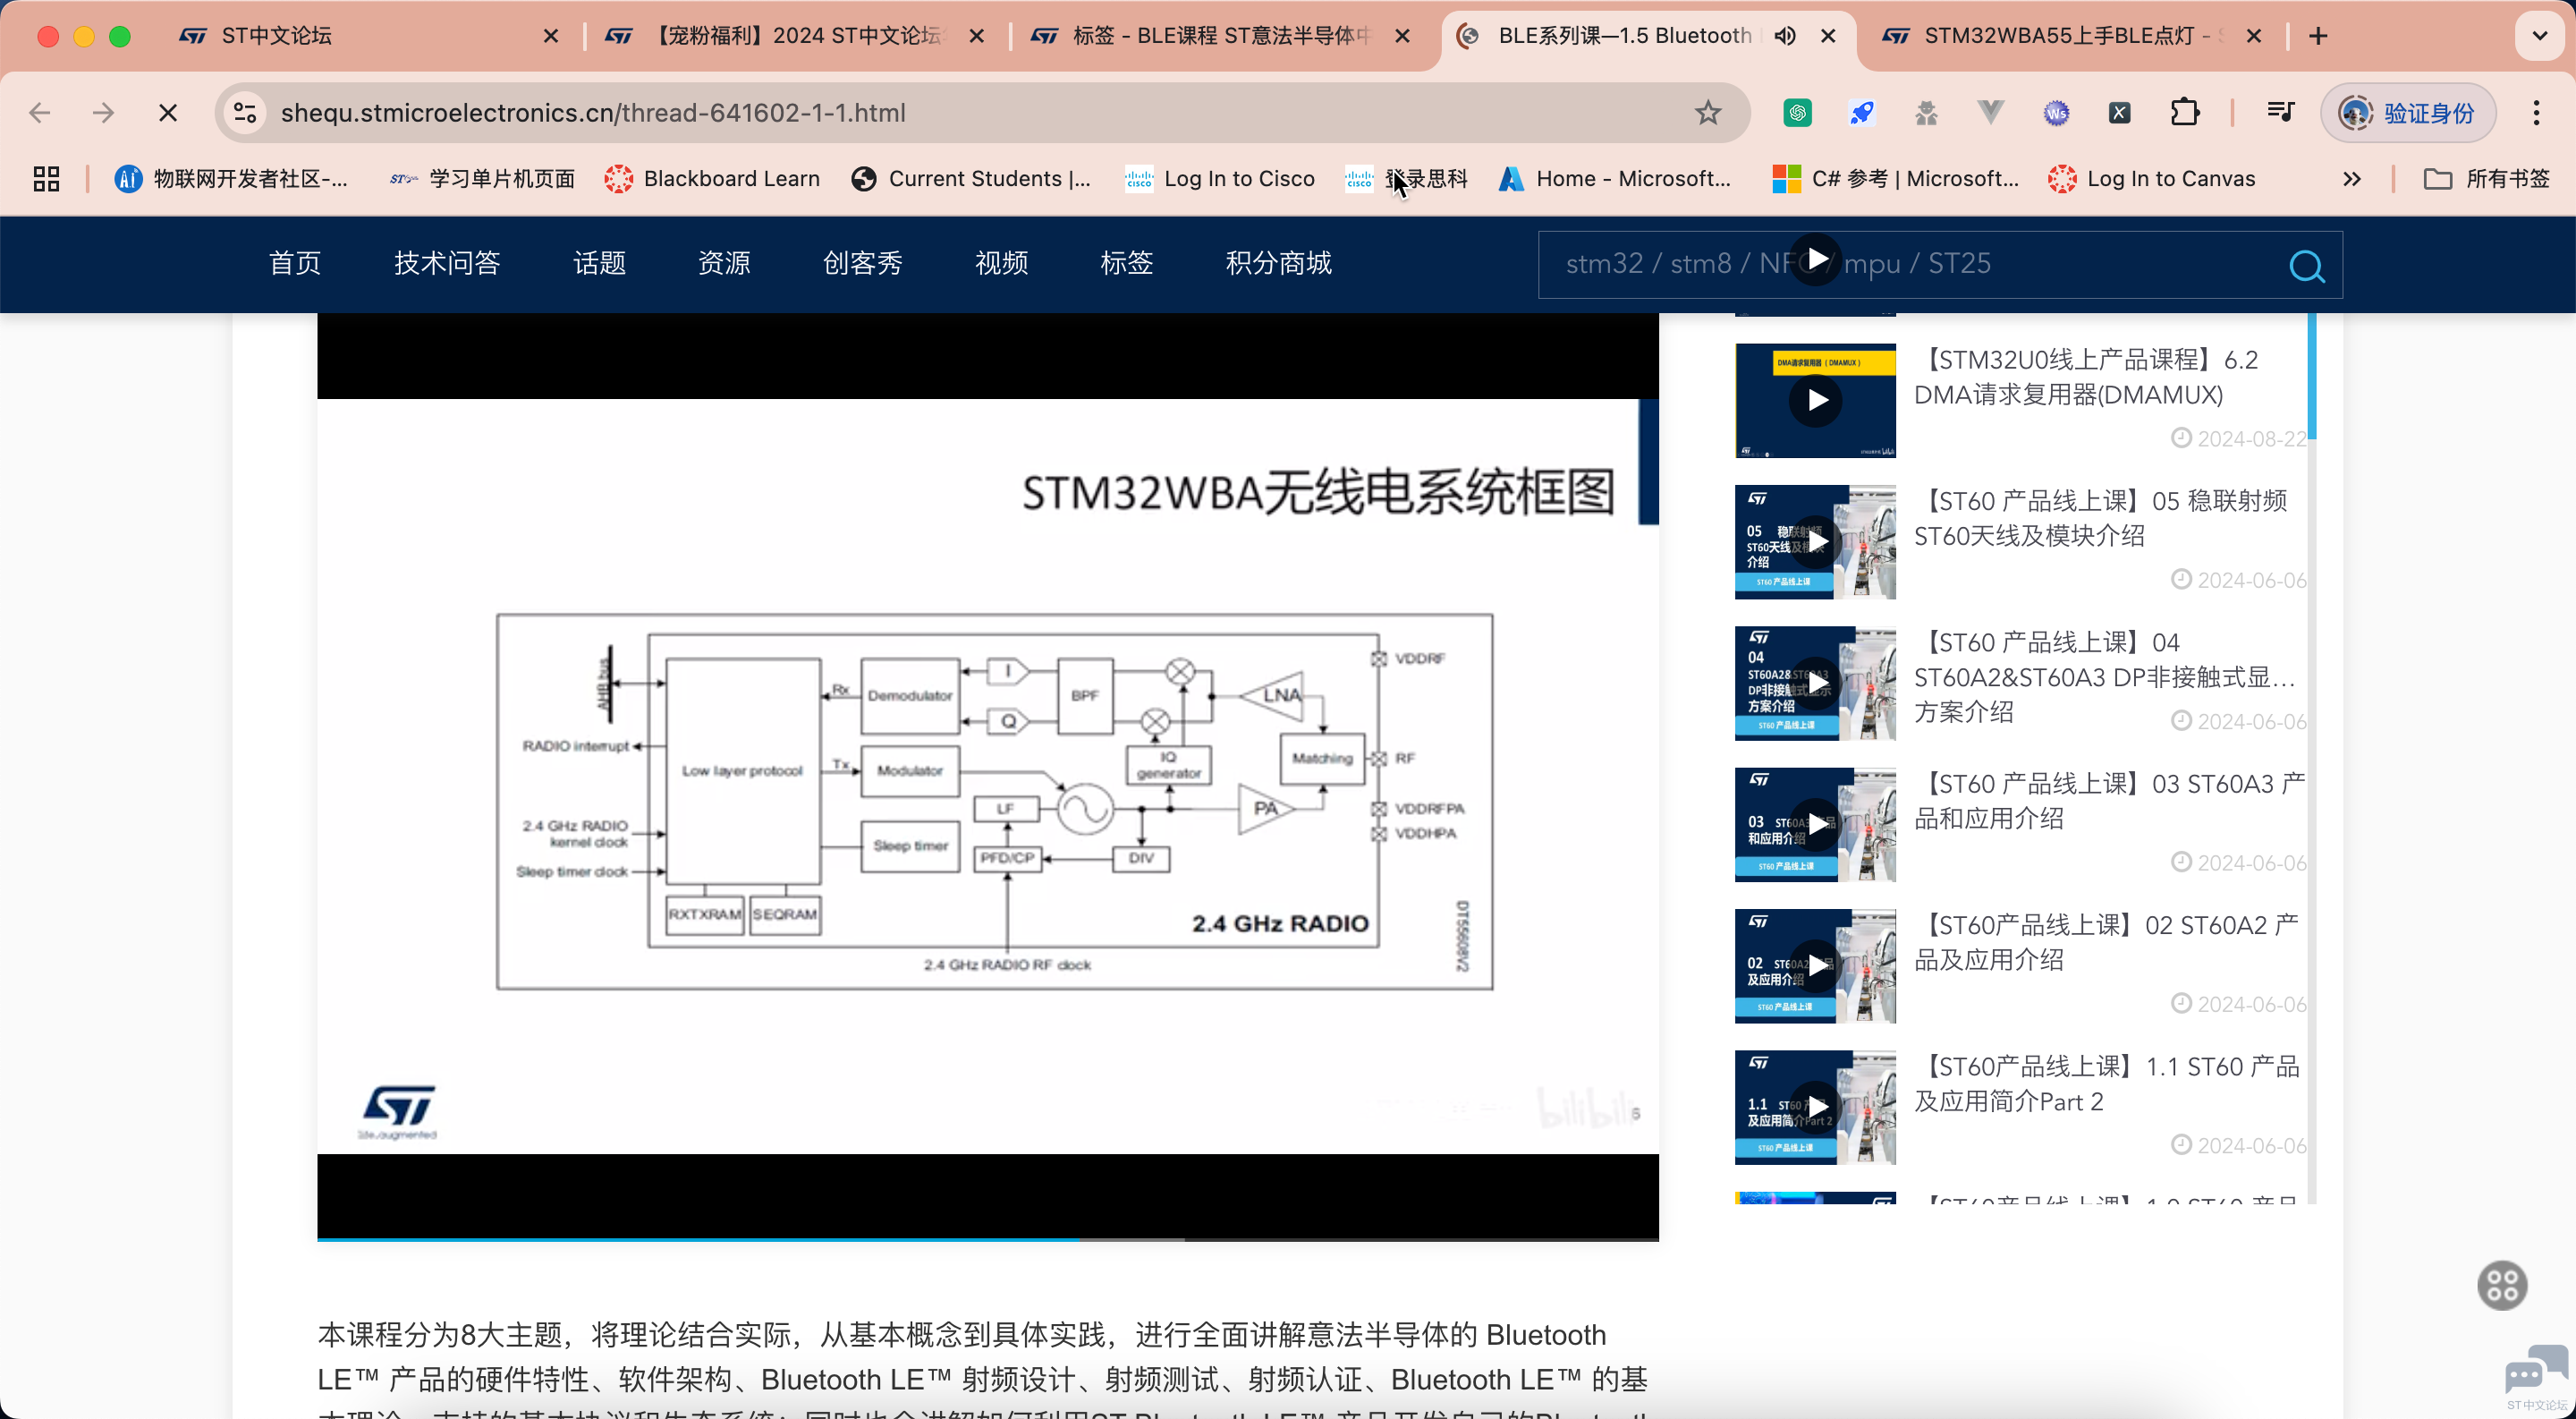Click the floating grid widget button

click(x=2502, y=1286)
